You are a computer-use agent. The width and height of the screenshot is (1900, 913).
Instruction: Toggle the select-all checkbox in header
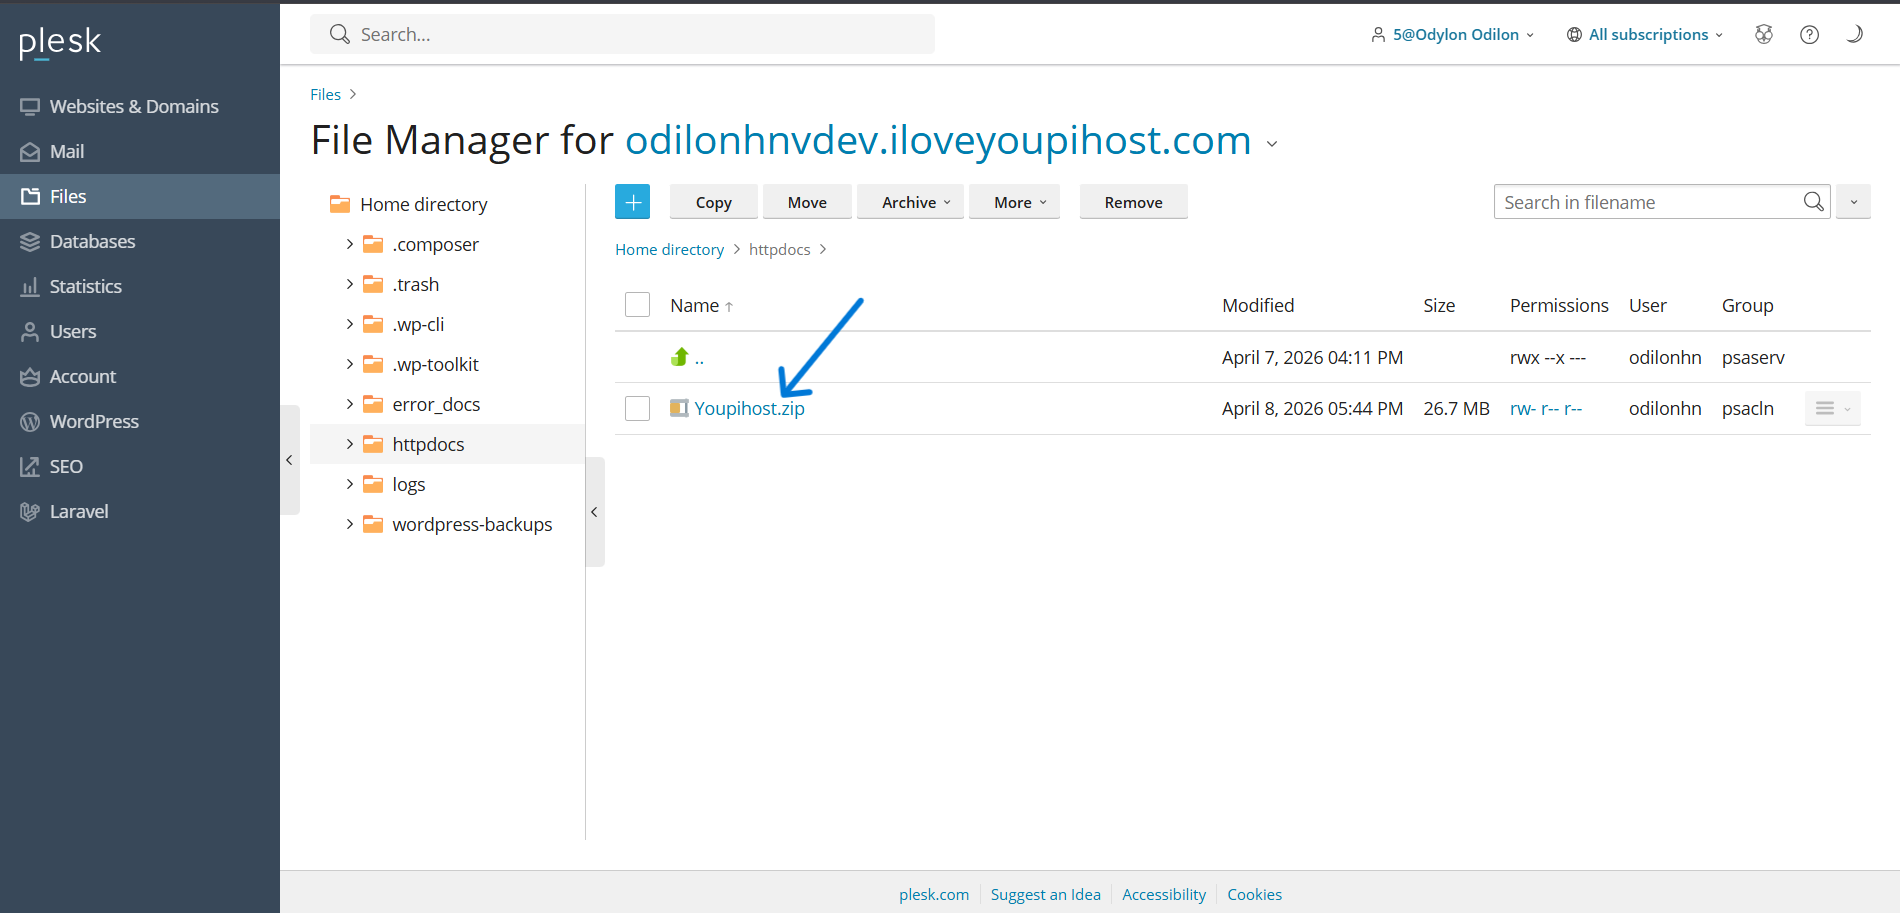[x=637, y=305]
